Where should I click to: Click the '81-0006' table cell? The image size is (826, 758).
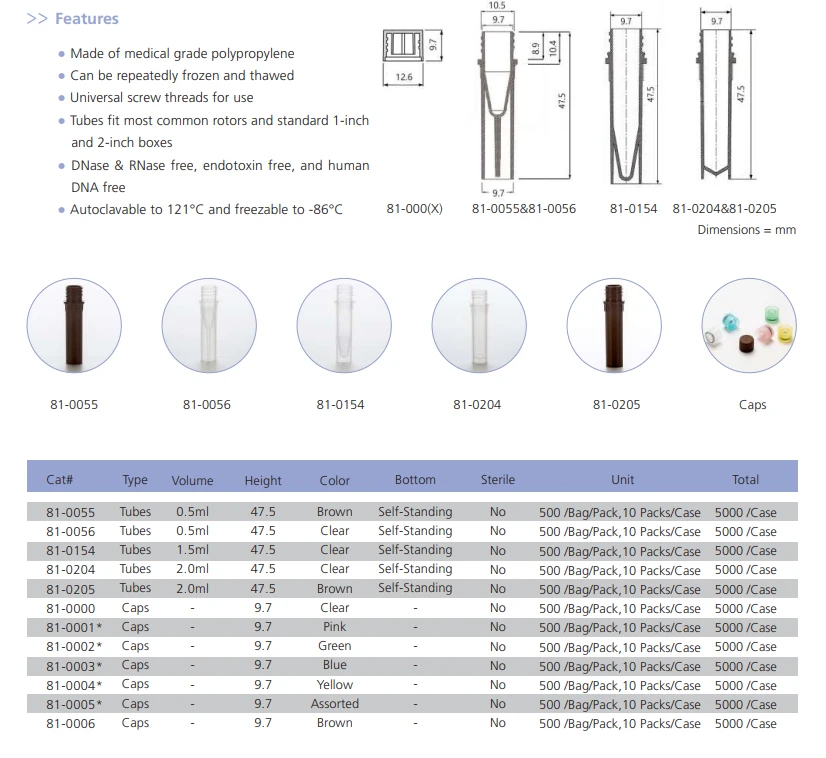click(x=71, y=724)
